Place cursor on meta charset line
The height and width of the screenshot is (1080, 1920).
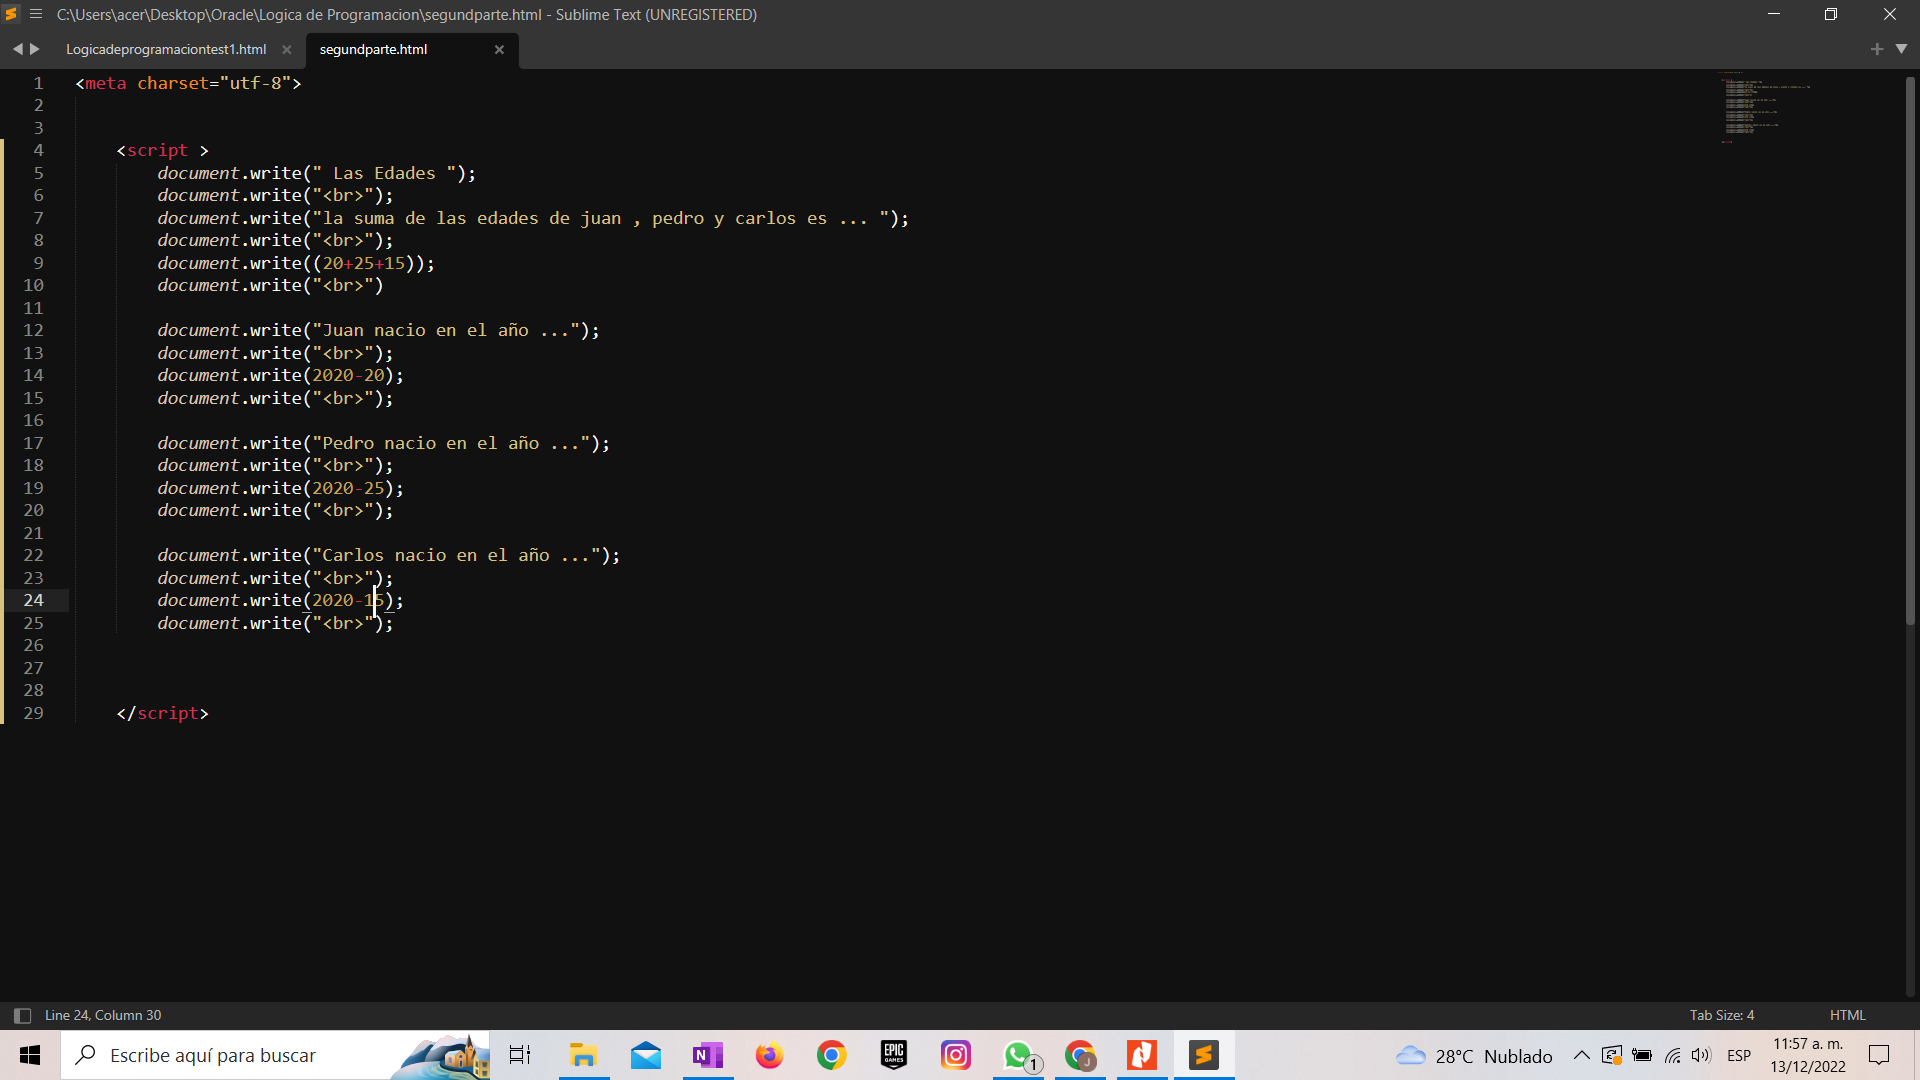(x=188, y=83)
